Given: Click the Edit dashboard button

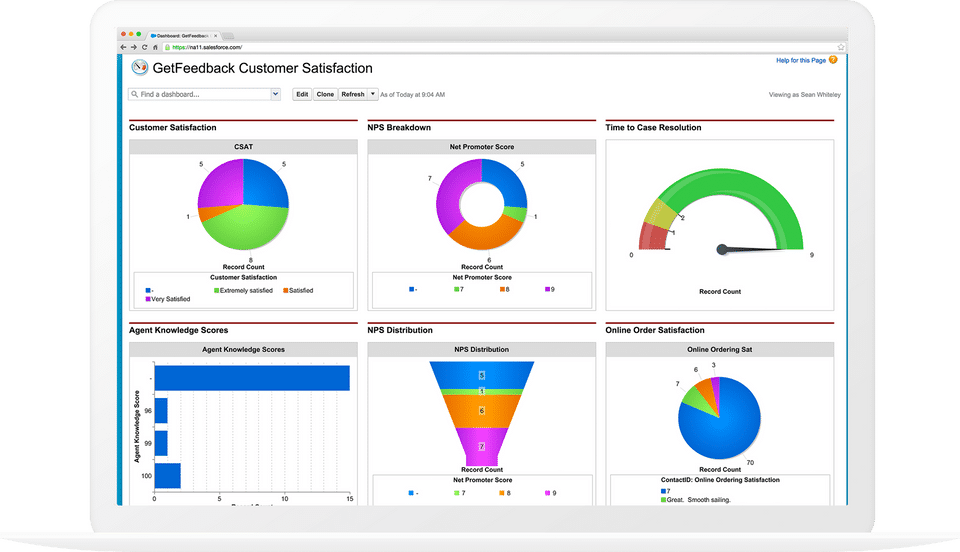Looking at the screenshot, I should [x=302, y=94].
